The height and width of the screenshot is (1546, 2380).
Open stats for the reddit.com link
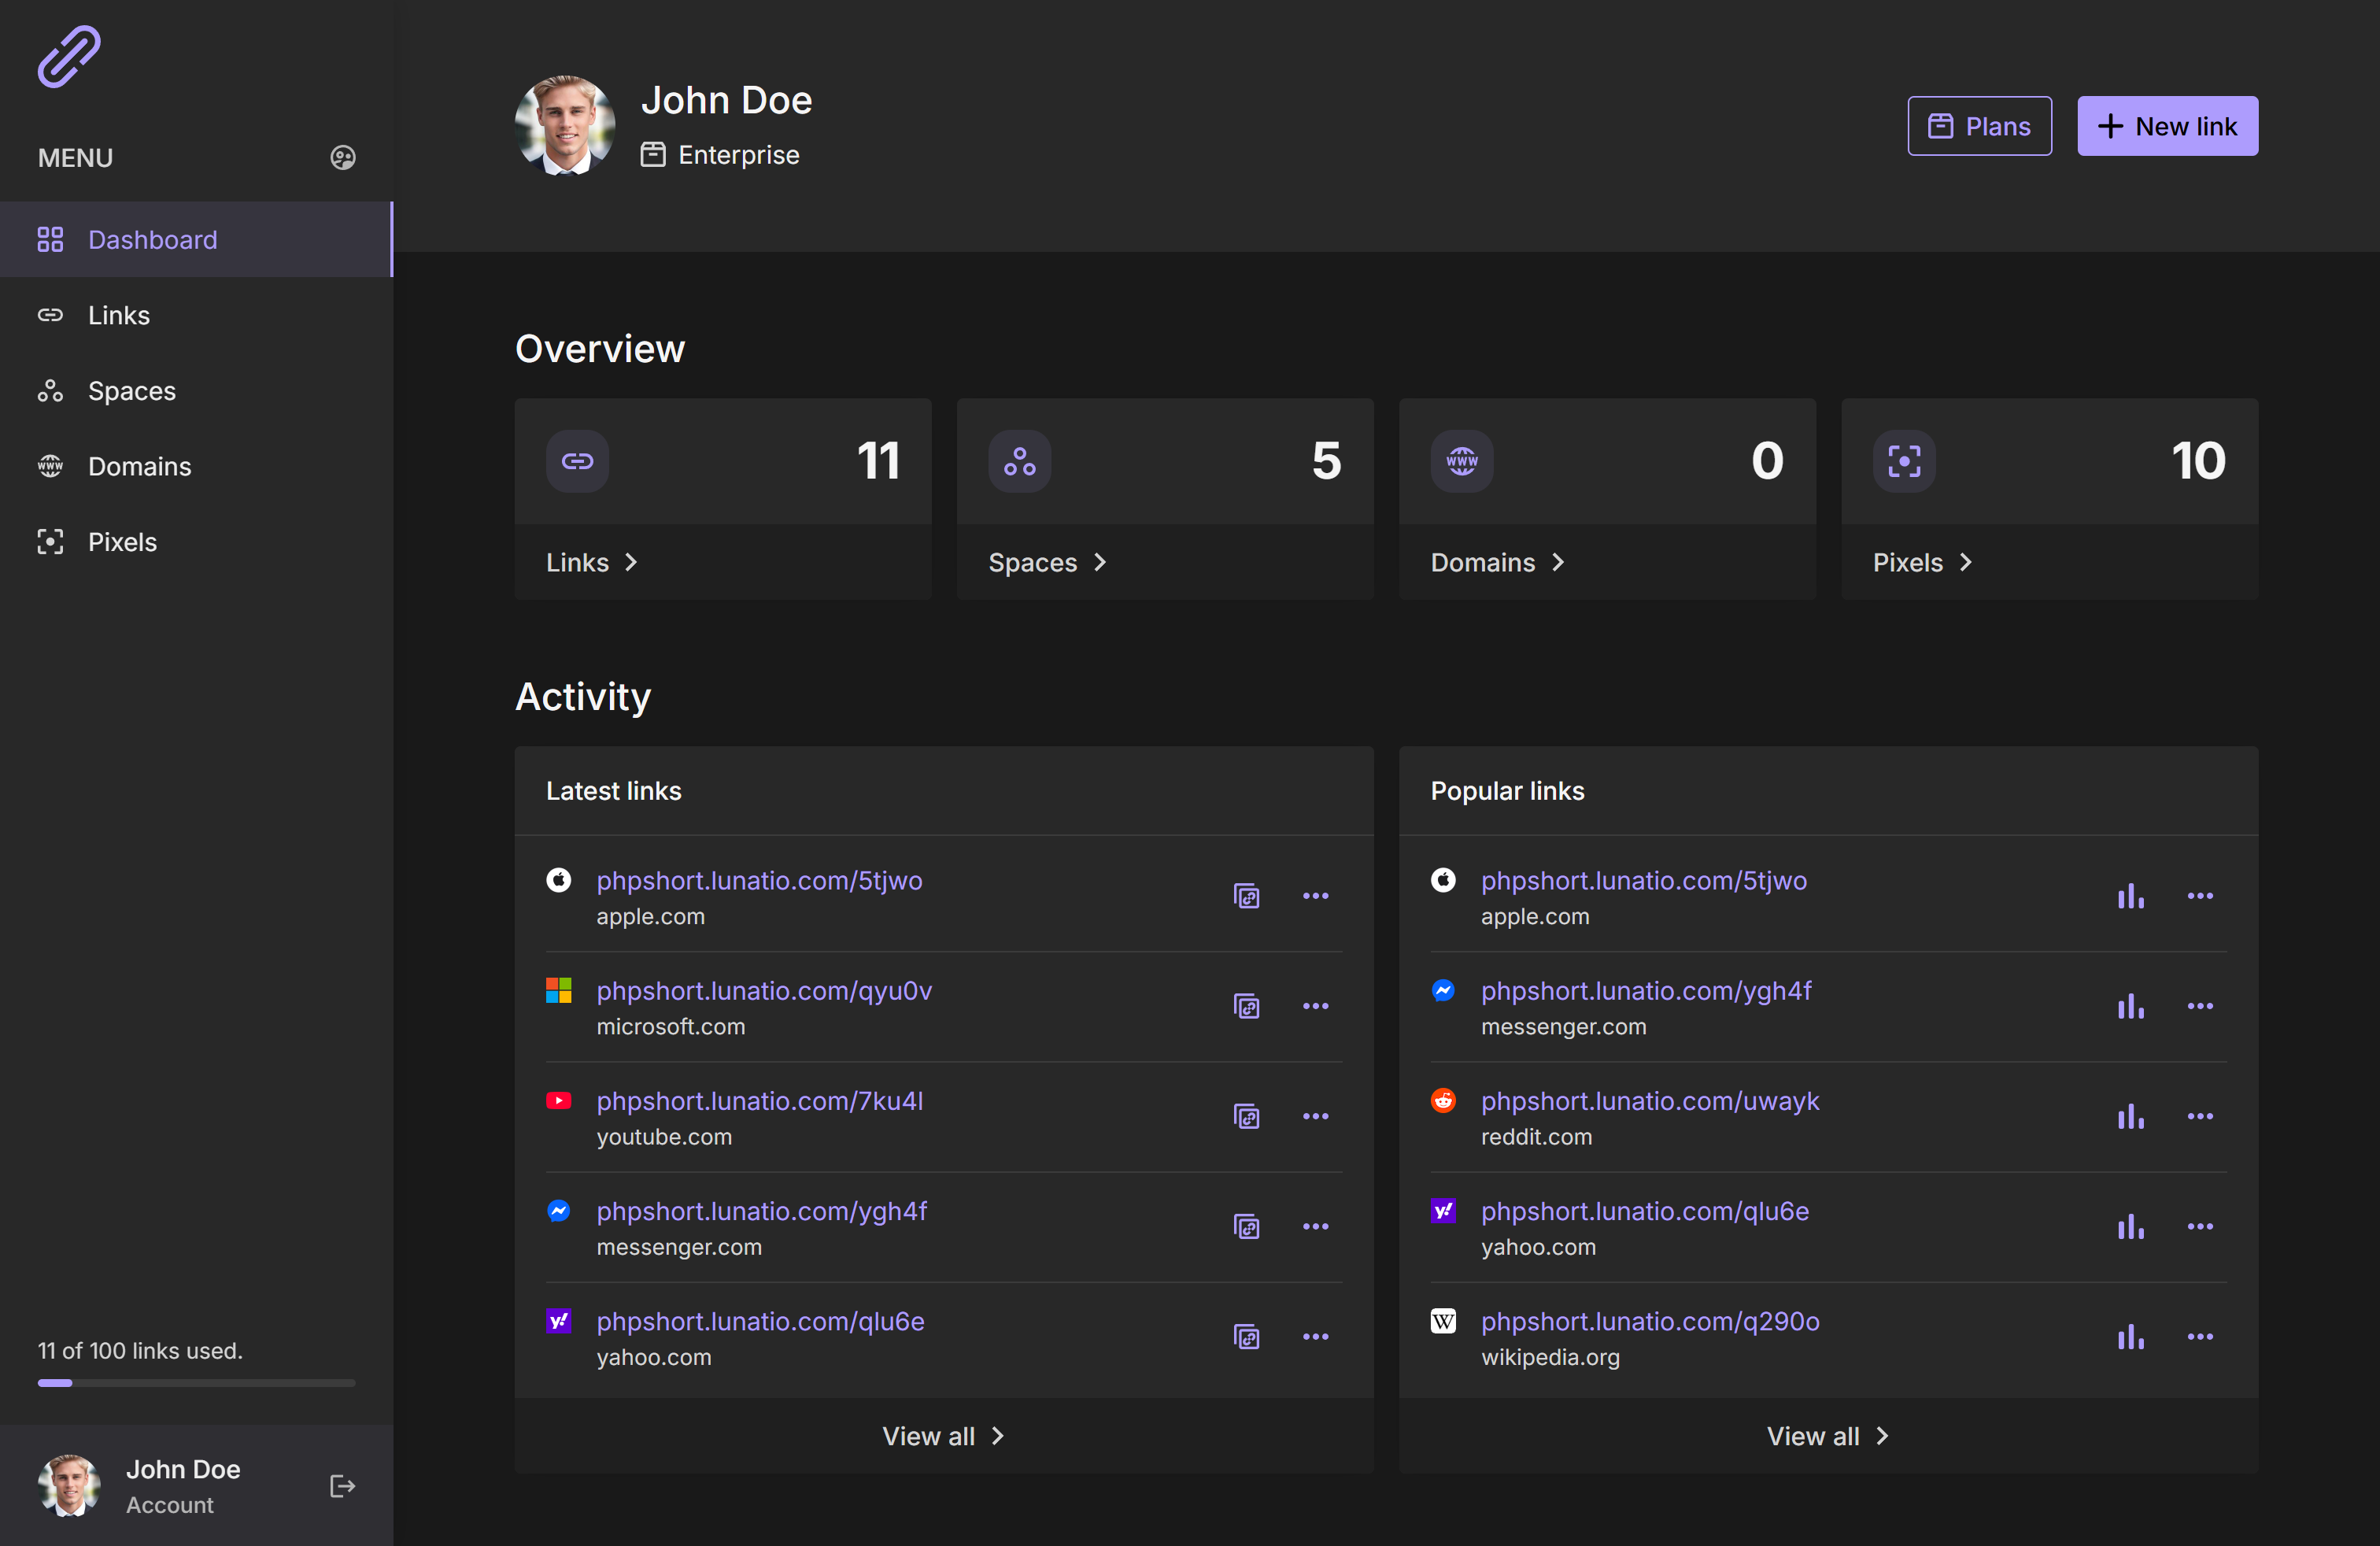tap(2130, 1116)
